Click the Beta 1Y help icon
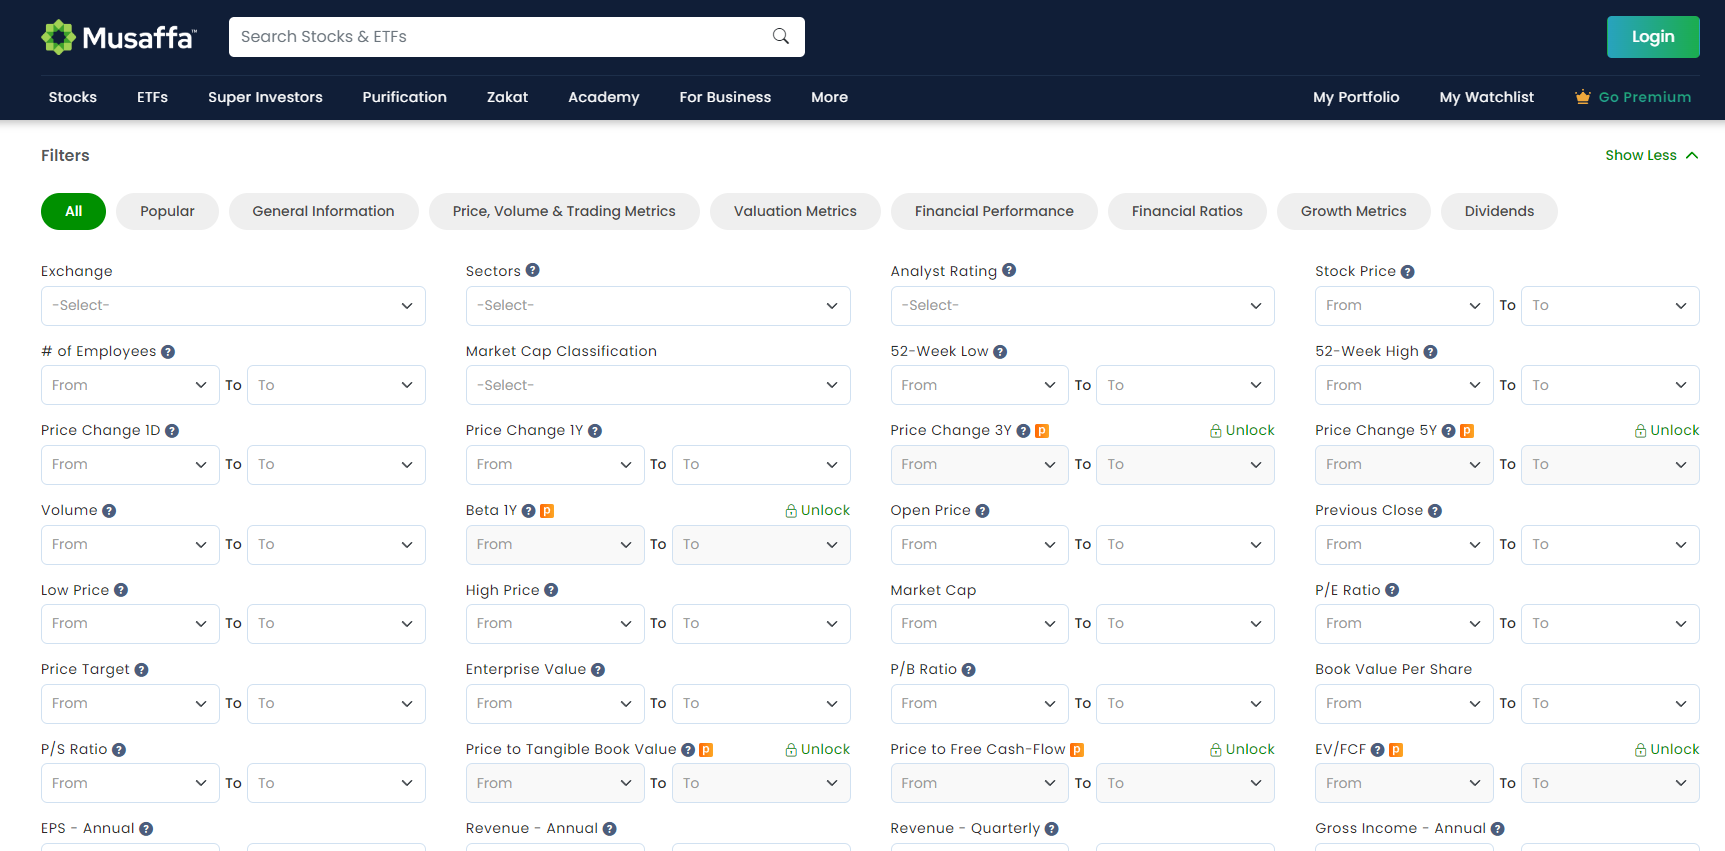The width and height of the screenshot is (1725, 851). point(528,511)
